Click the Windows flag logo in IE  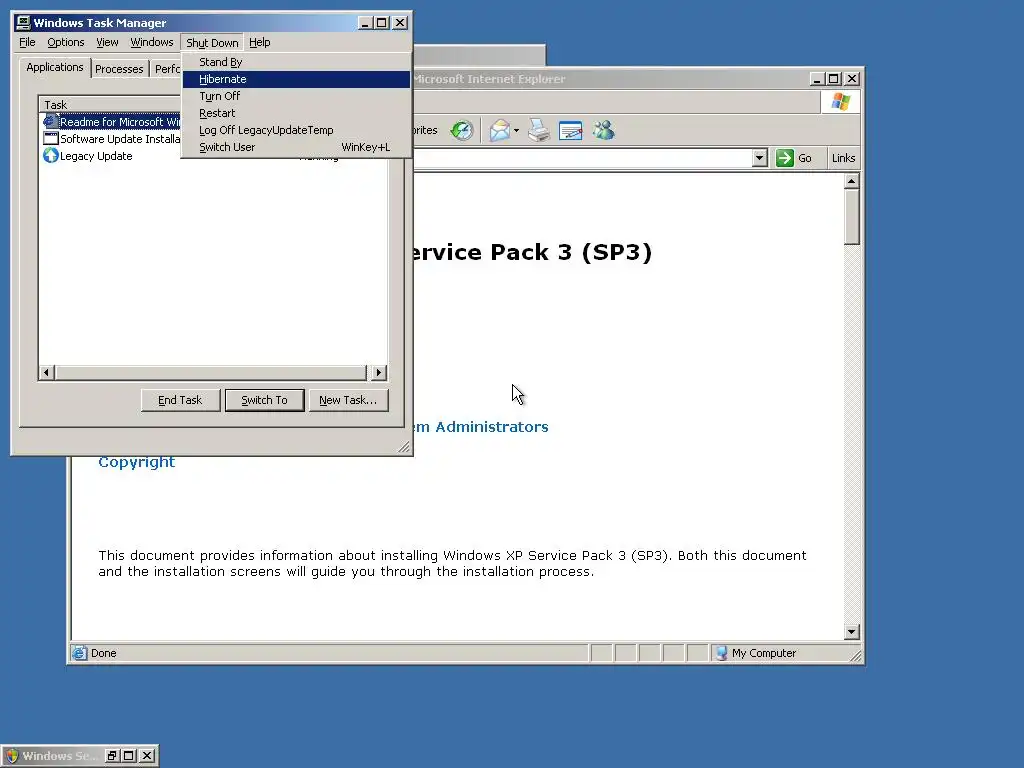(x=840, y=102)
